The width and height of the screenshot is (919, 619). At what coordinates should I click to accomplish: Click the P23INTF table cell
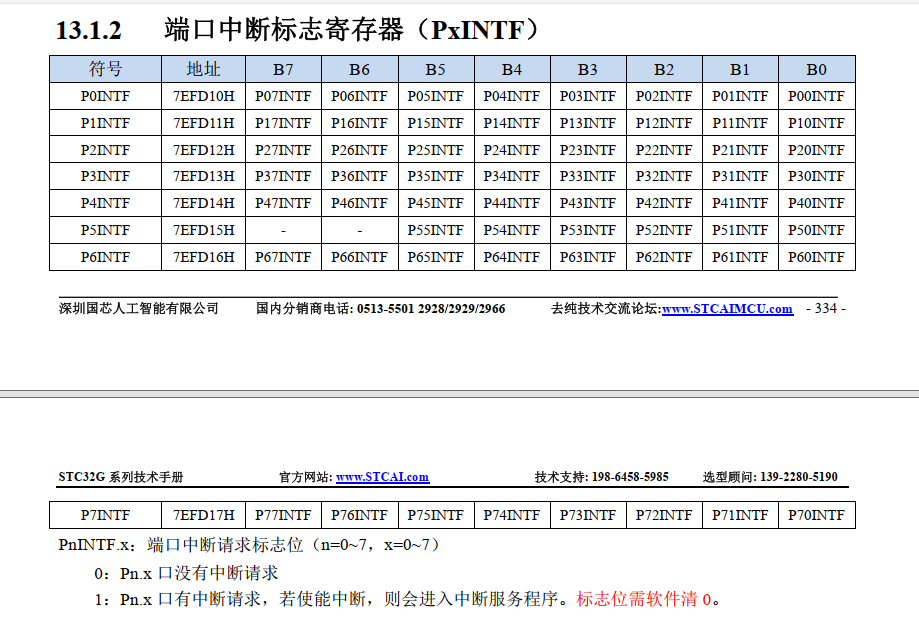click(x=588, y=150)
